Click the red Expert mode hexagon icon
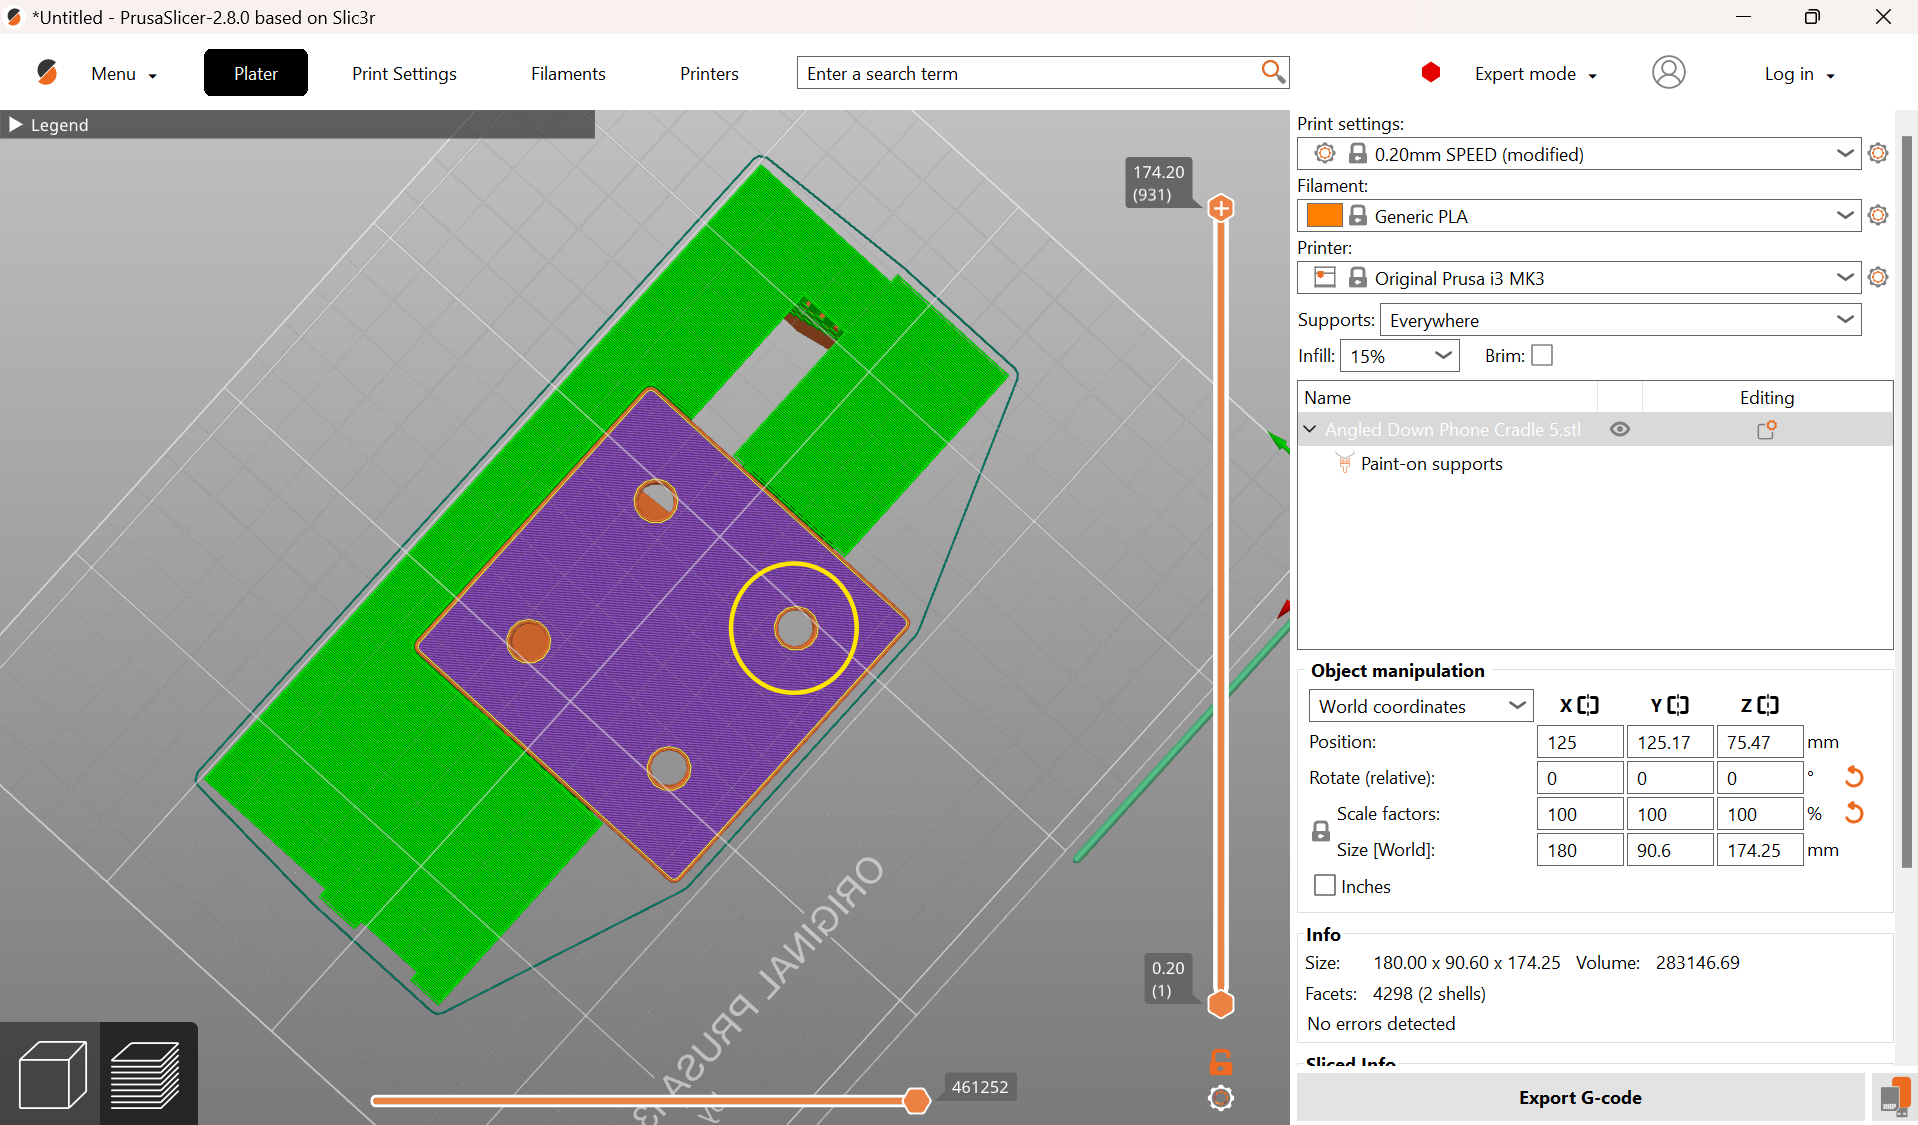This screenshot has height=1125, width=1918. (1431, 72)
